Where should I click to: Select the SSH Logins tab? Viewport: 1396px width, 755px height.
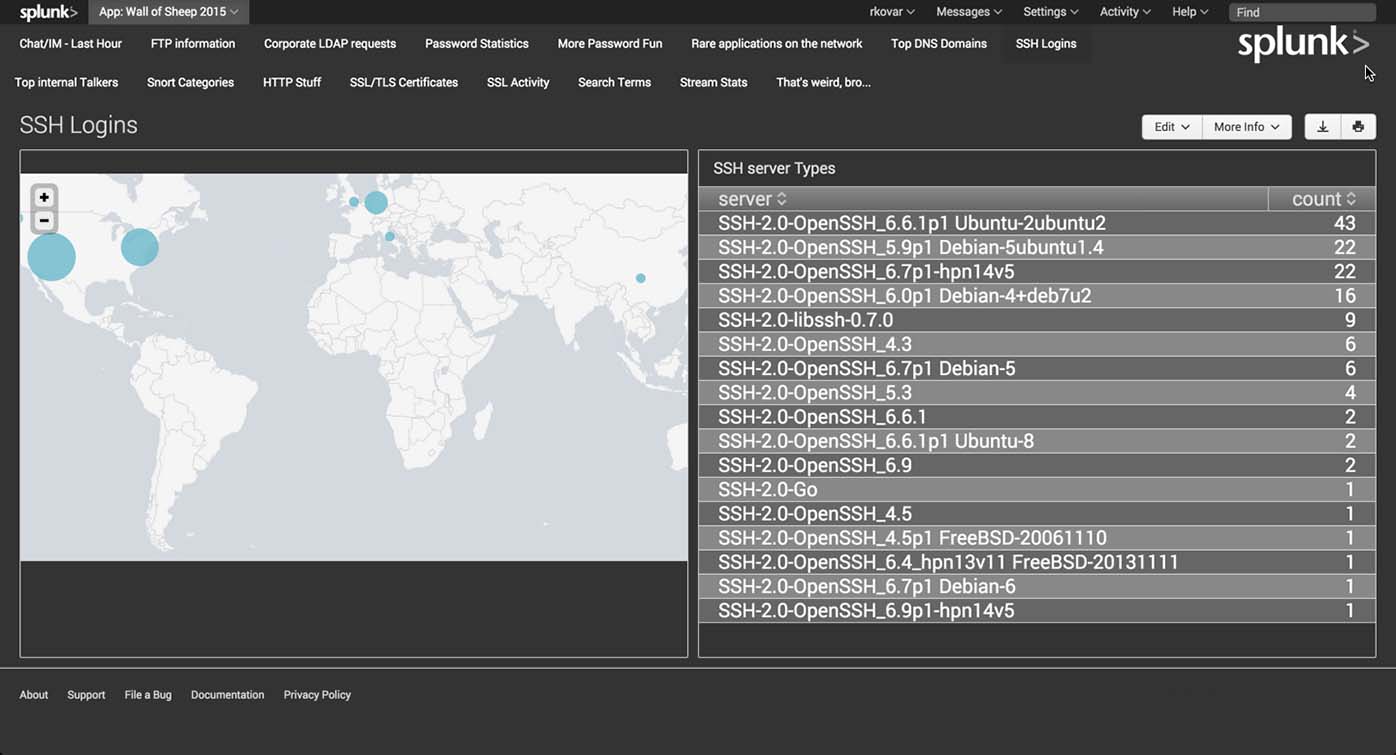click(1046, 44)
